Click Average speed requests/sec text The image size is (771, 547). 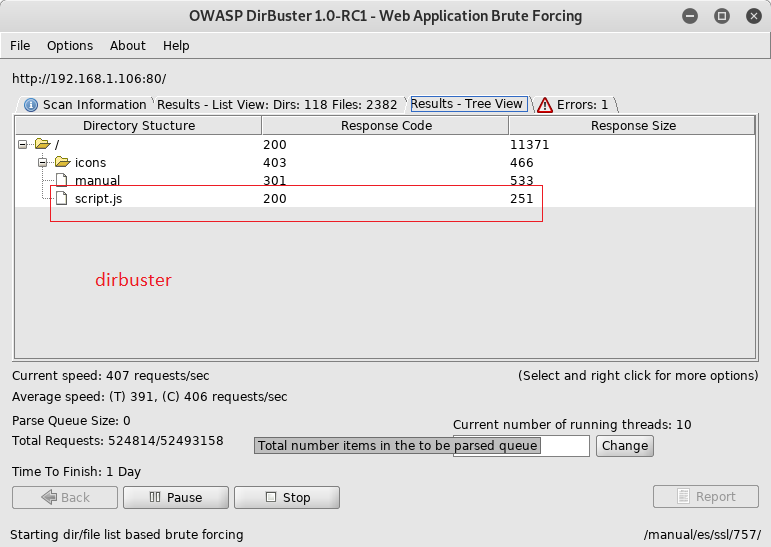(x=149, y=397)
